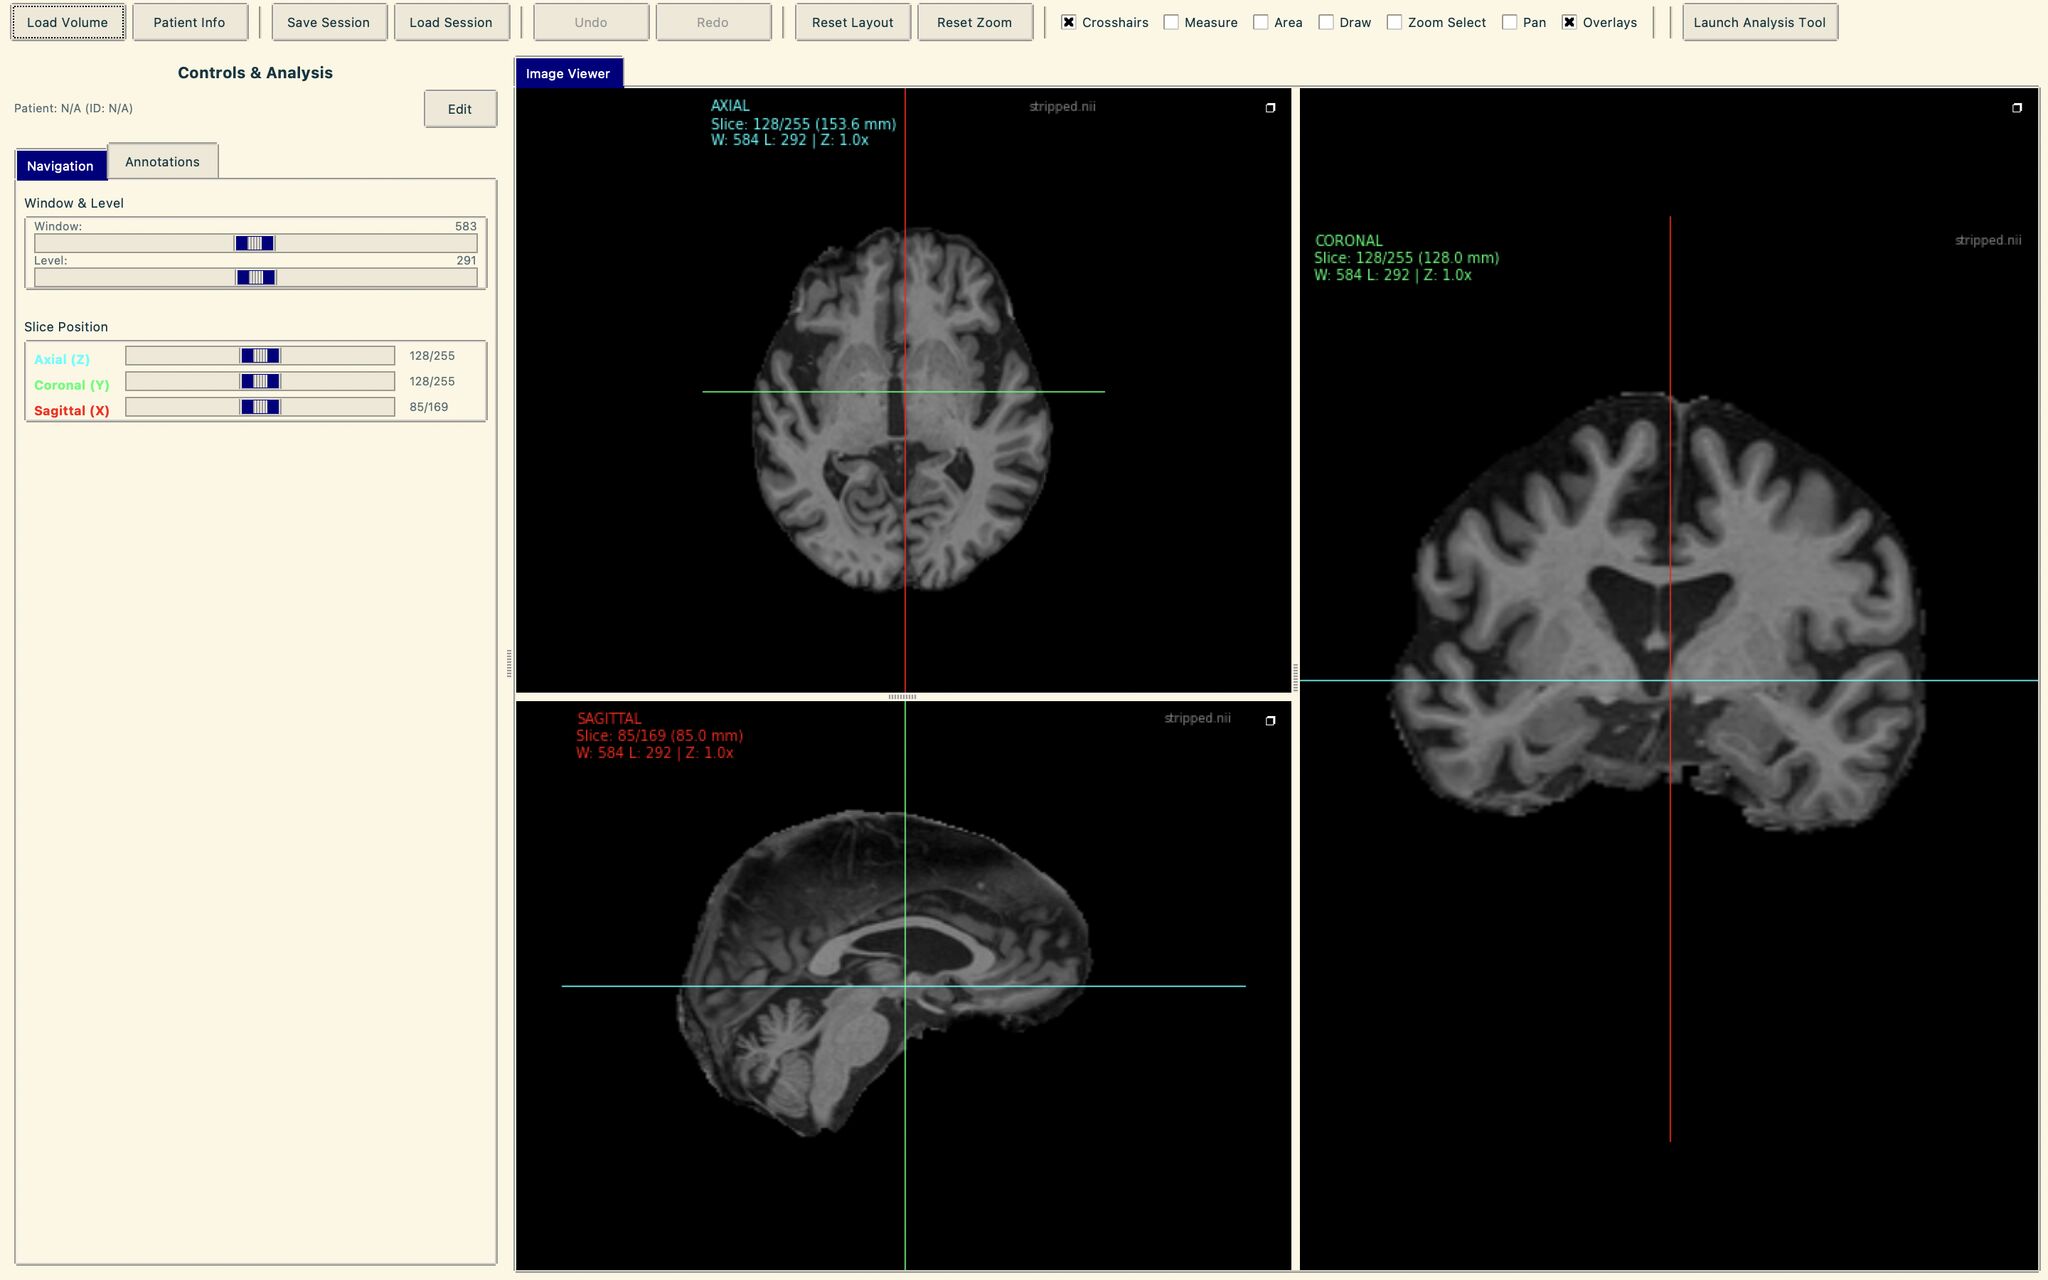This screenshot has height=1280, width=2048.
Task: Click the splitter between controls and viewer
Action: (509, 664)
